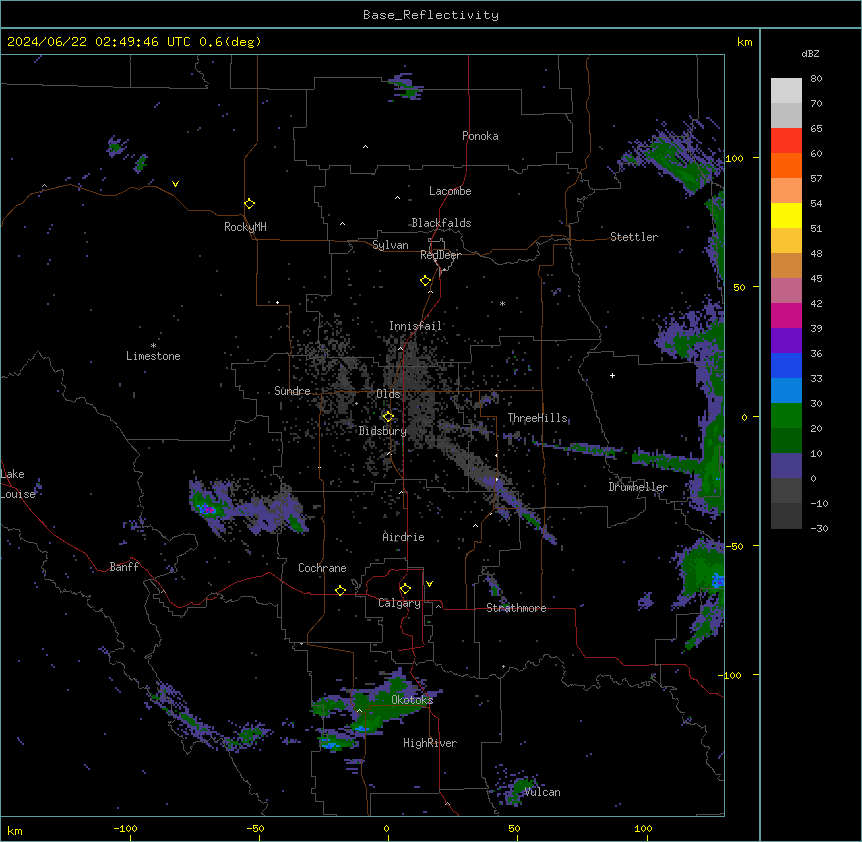
Task: Pick the purple swatch between 39 and 36 dBZ
Action: pyautogui.click(x=786, y=341)
